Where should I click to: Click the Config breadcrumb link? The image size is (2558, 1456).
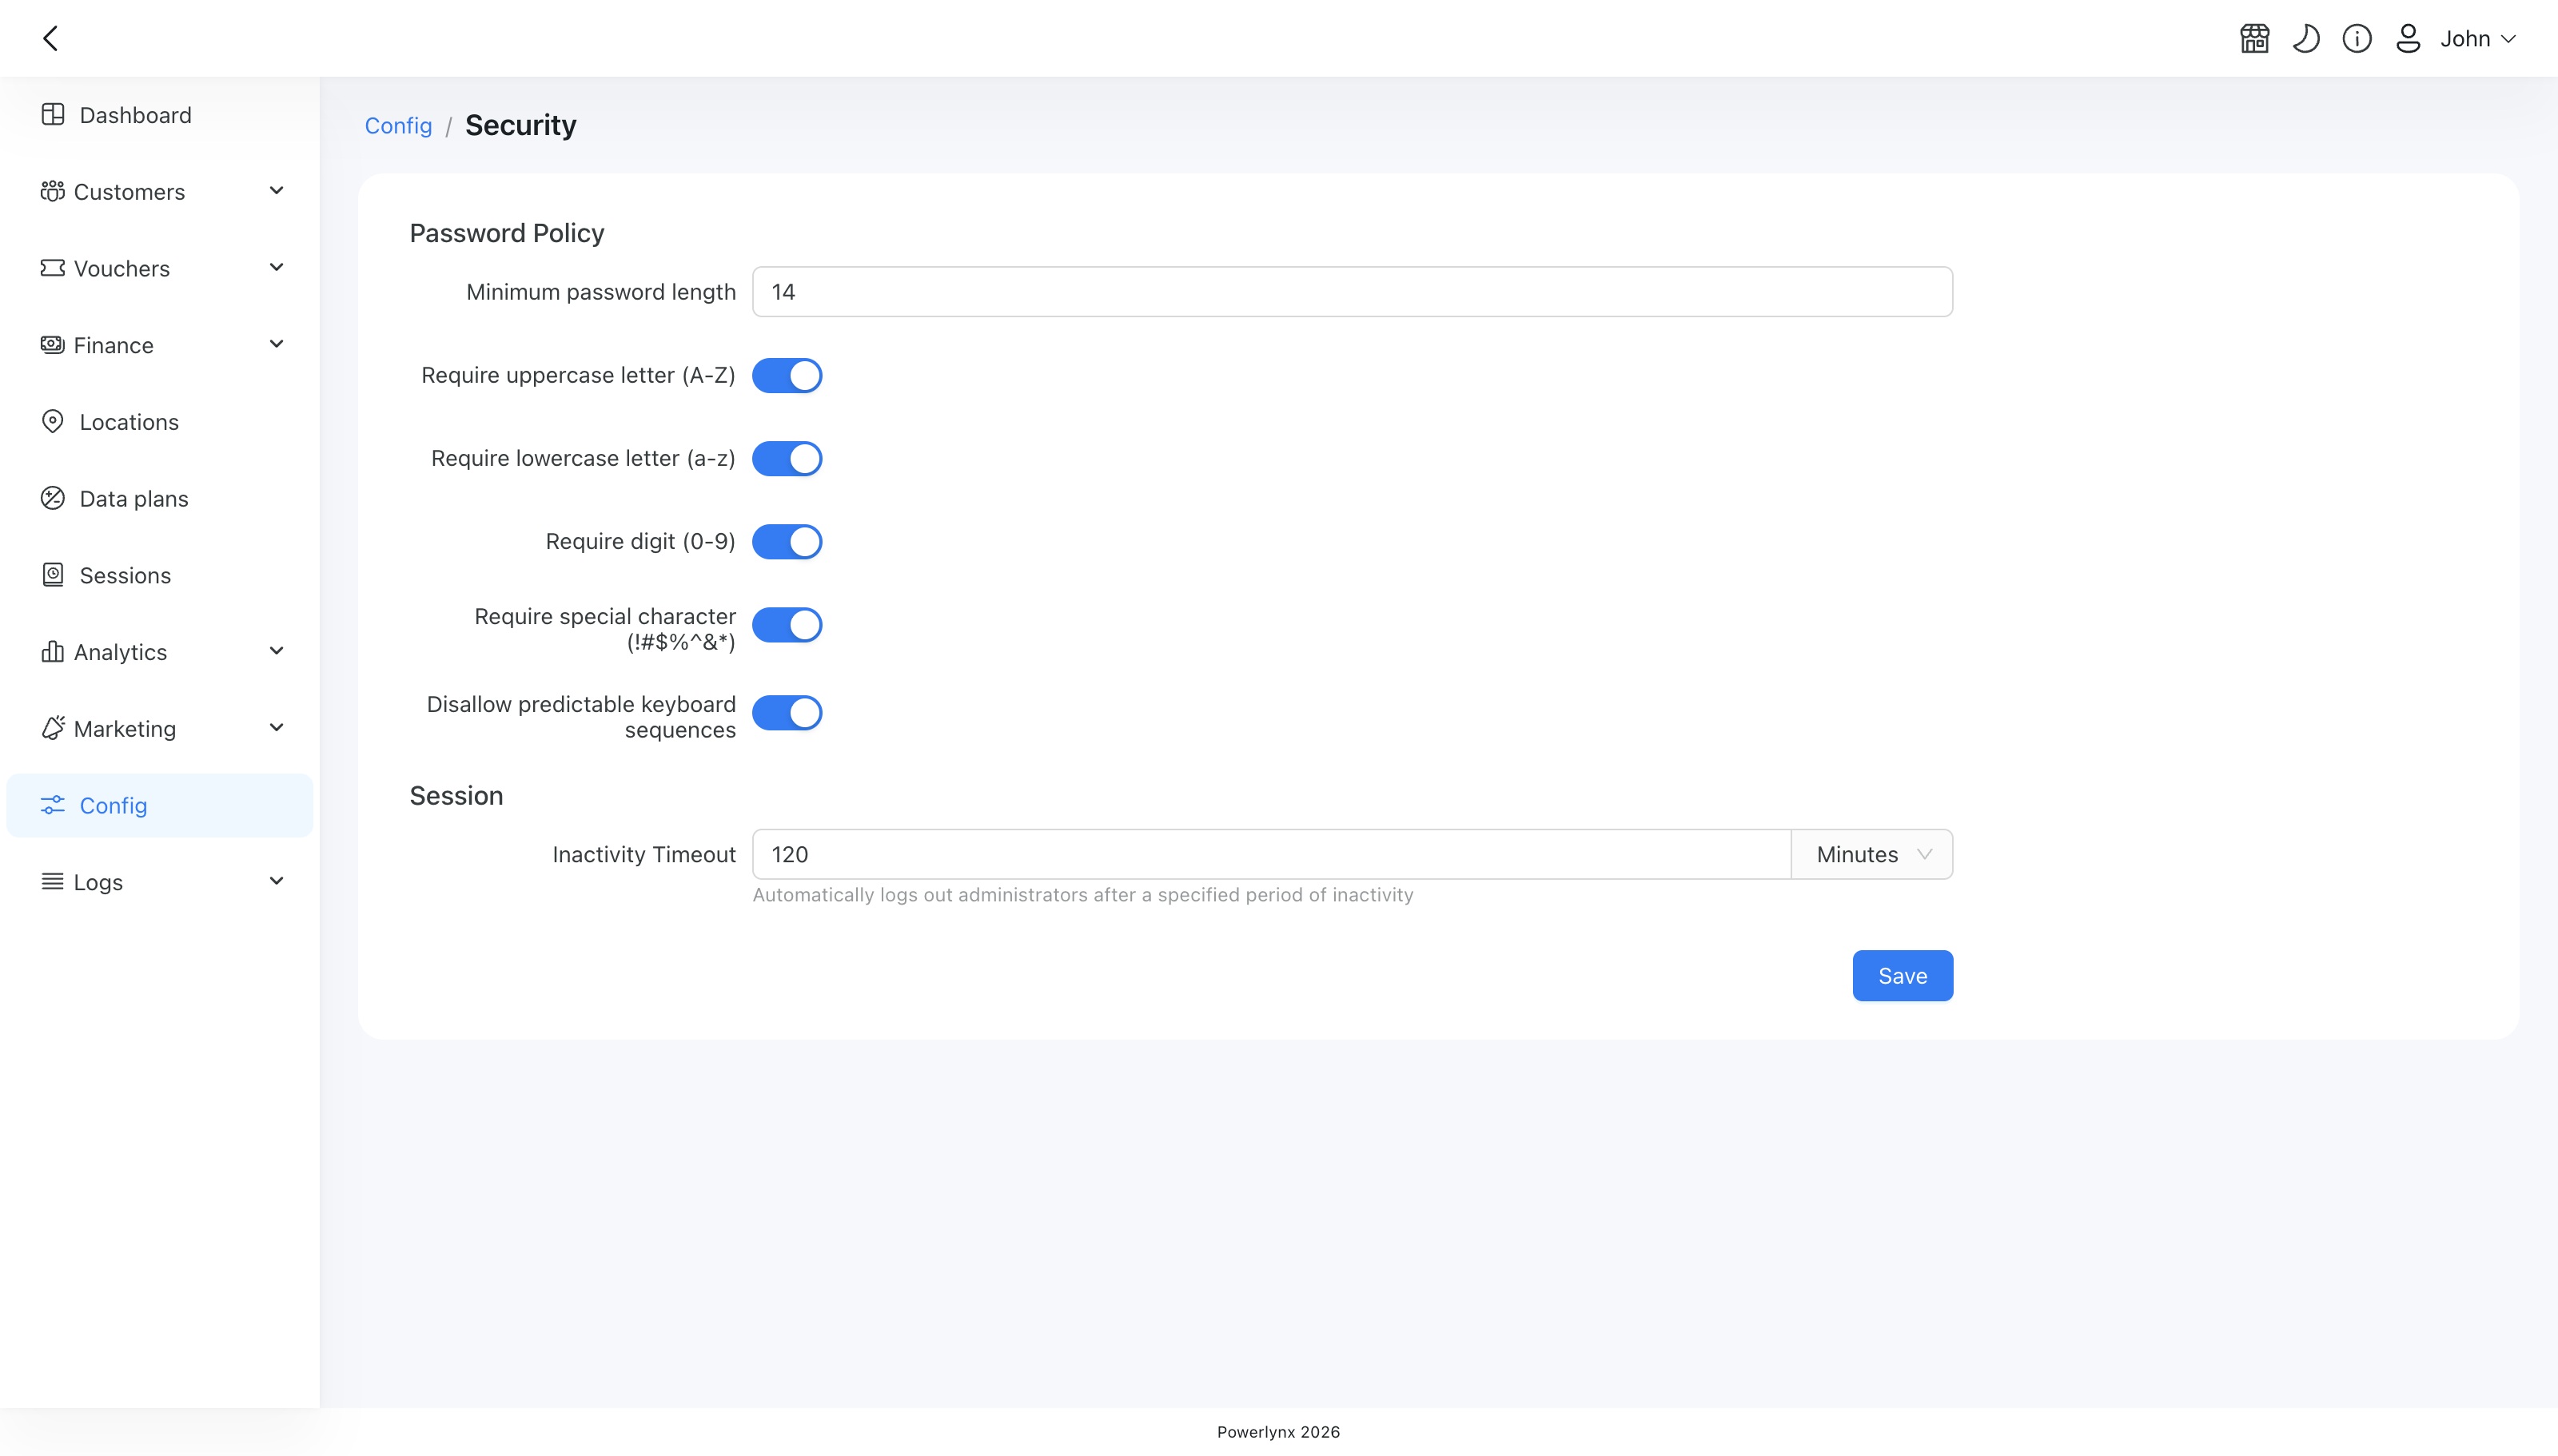coord(398,126)
